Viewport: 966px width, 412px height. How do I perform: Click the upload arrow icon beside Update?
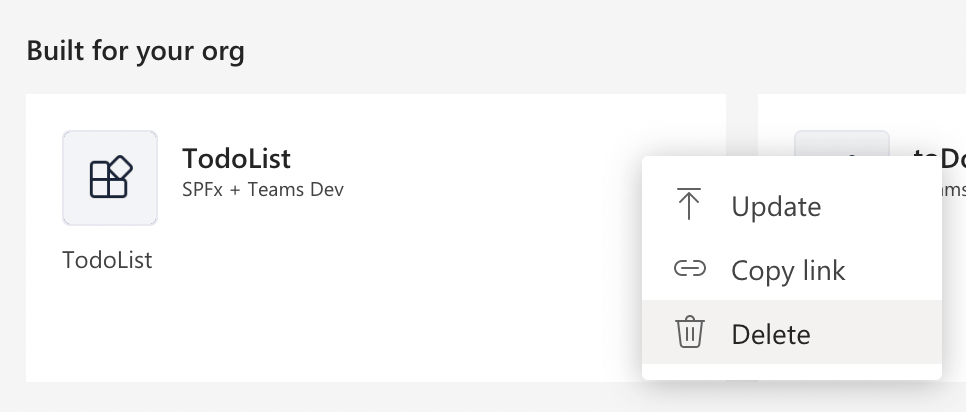click(689, 205)
